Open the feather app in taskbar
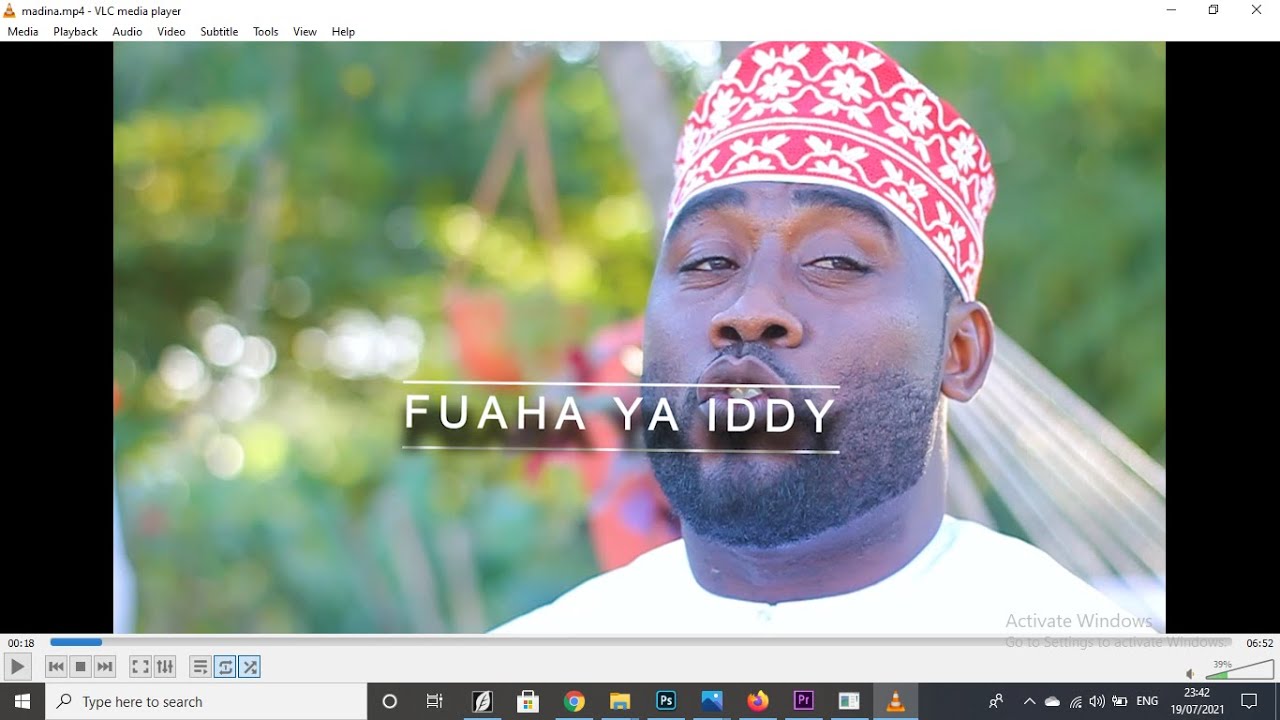1280x720 pixels. pos(482,701)
